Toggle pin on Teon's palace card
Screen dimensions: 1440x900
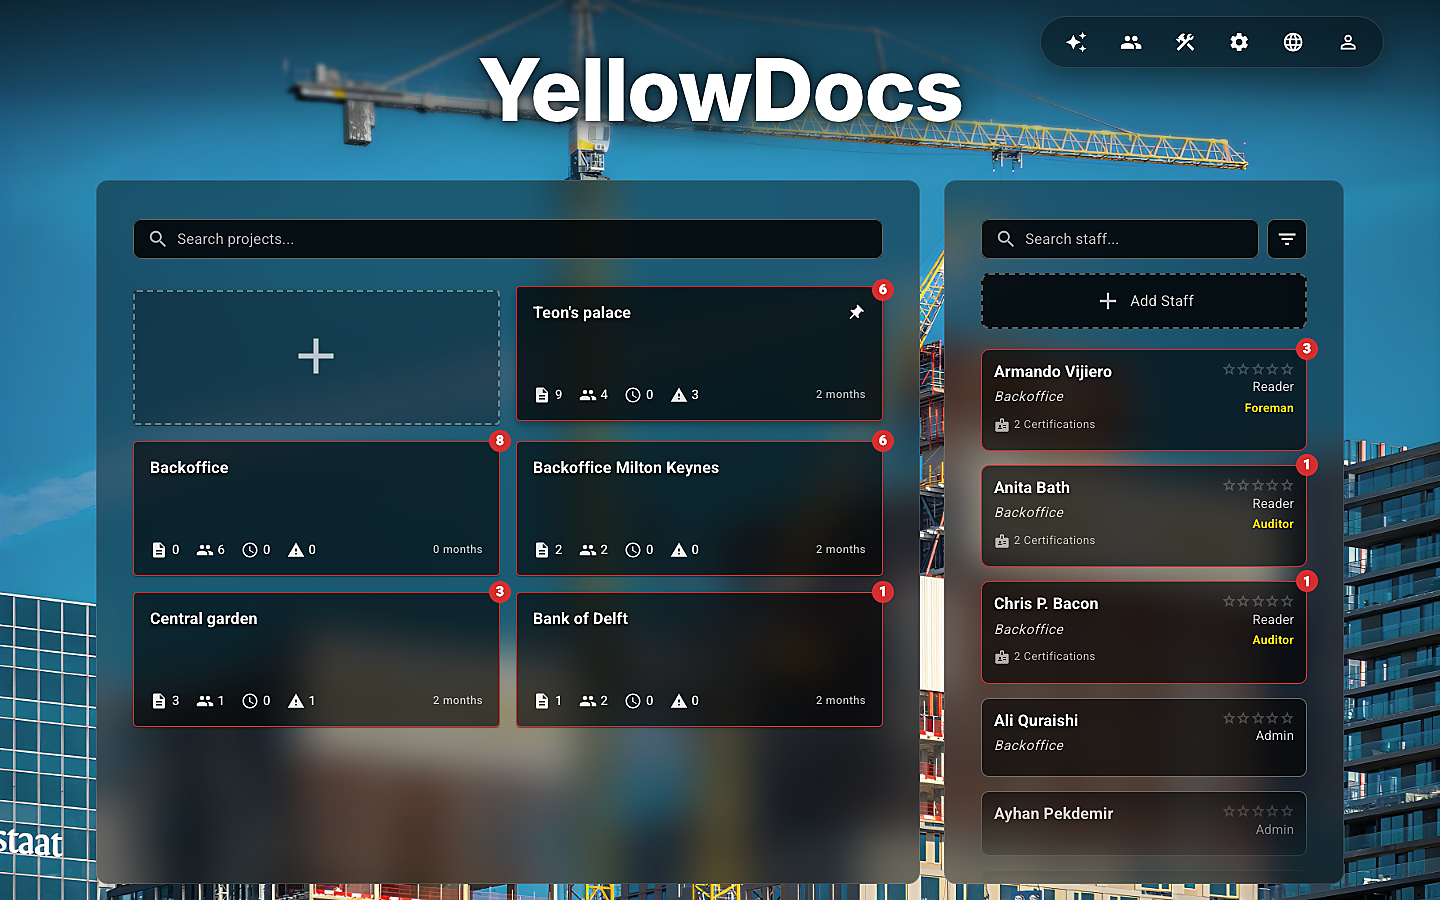pos(856,313)
